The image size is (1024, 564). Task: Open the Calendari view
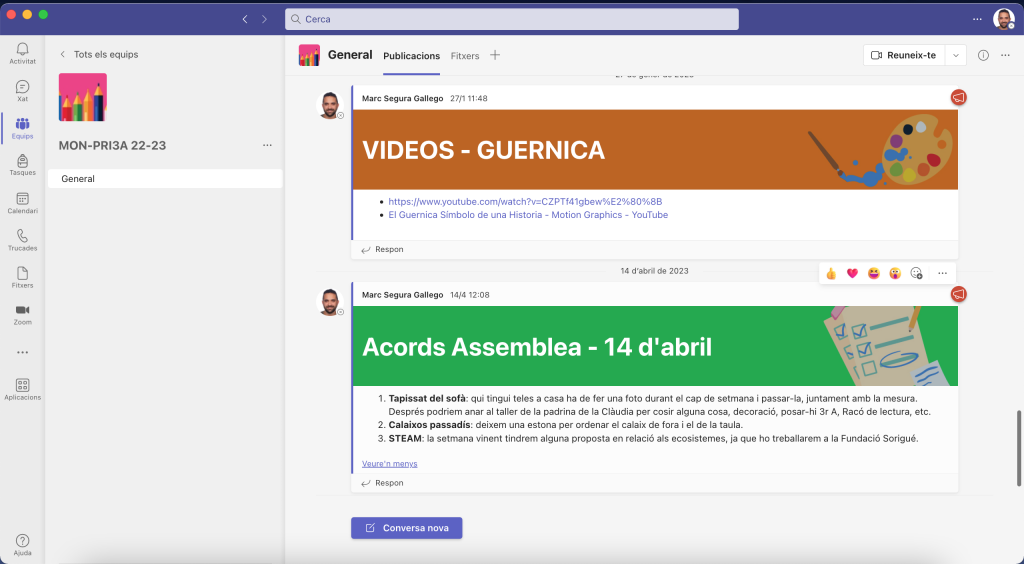pos(22,201)
